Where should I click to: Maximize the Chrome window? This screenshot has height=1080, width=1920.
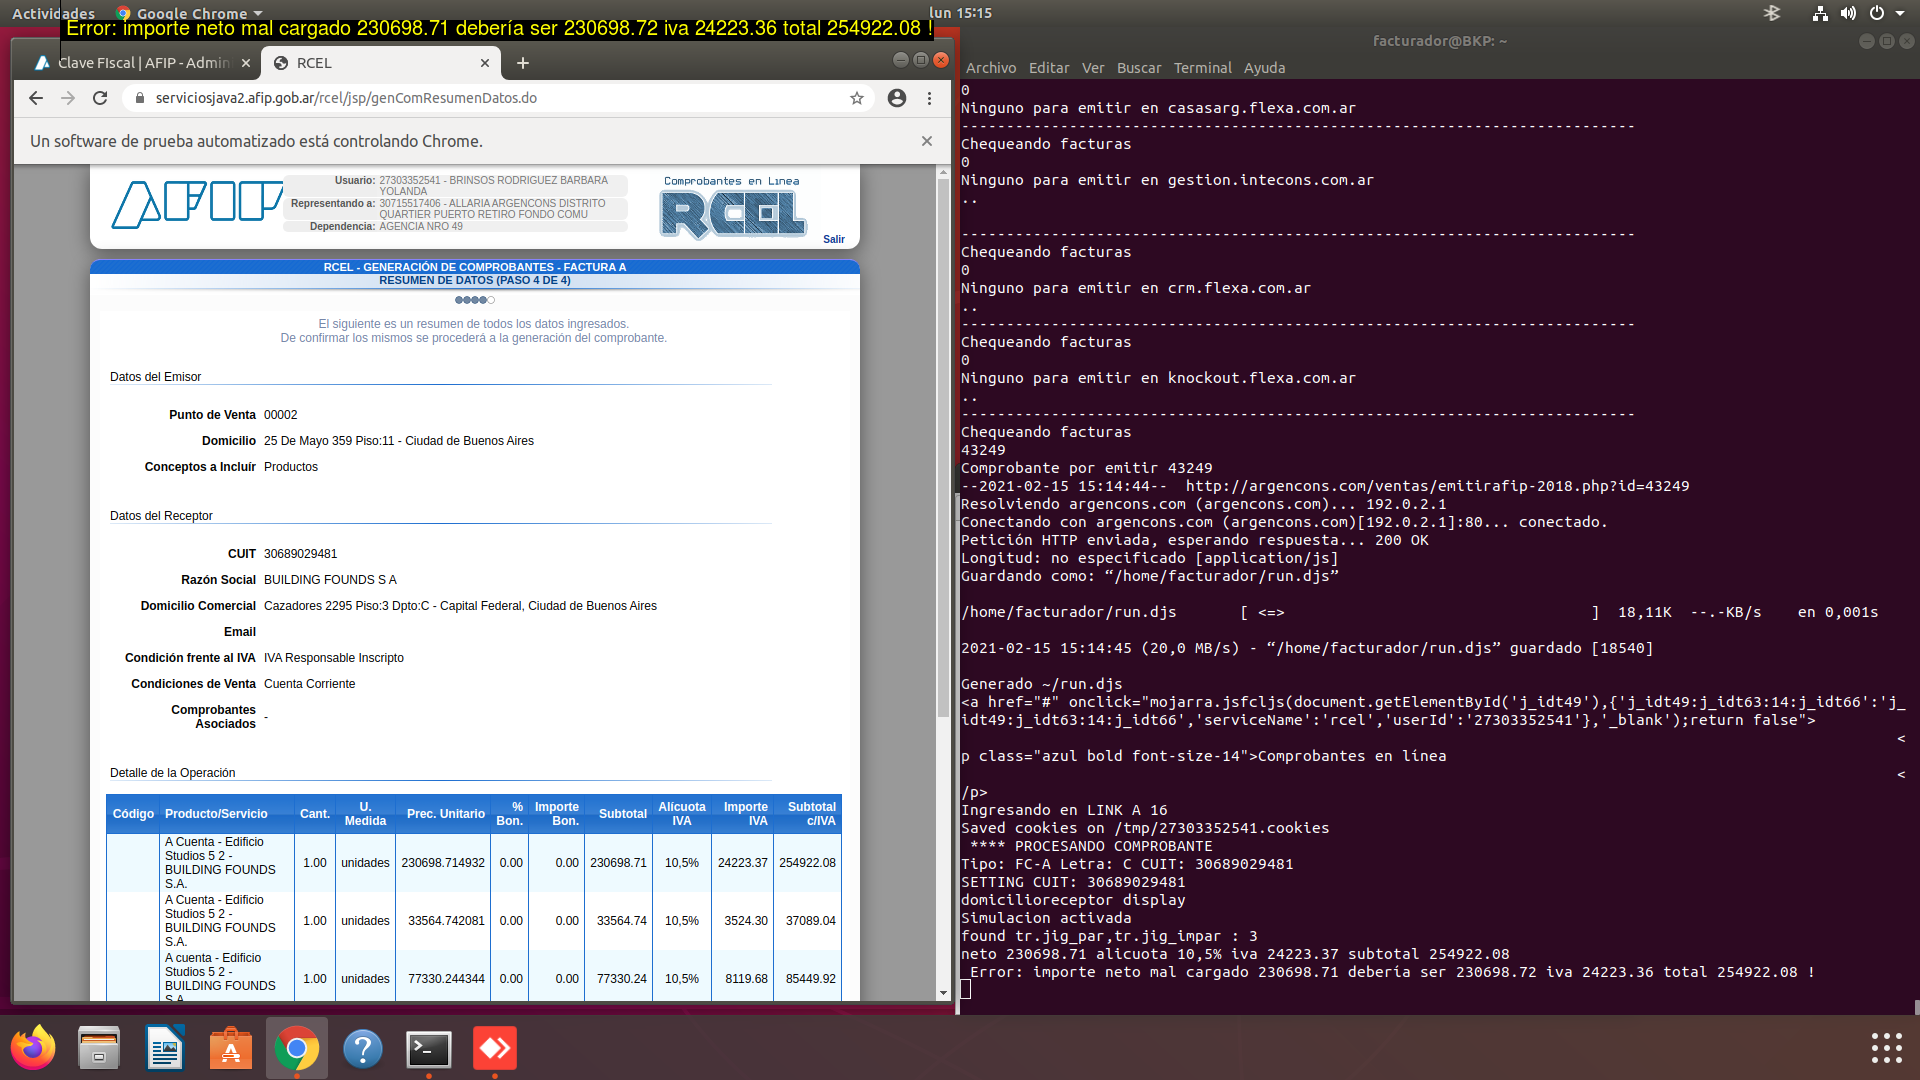pyautogui.click(x=920, y=60)
